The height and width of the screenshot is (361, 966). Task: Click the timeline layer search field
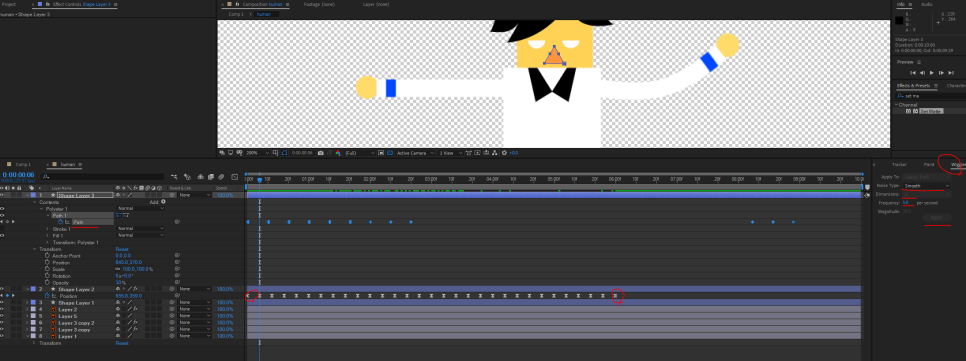102,176
